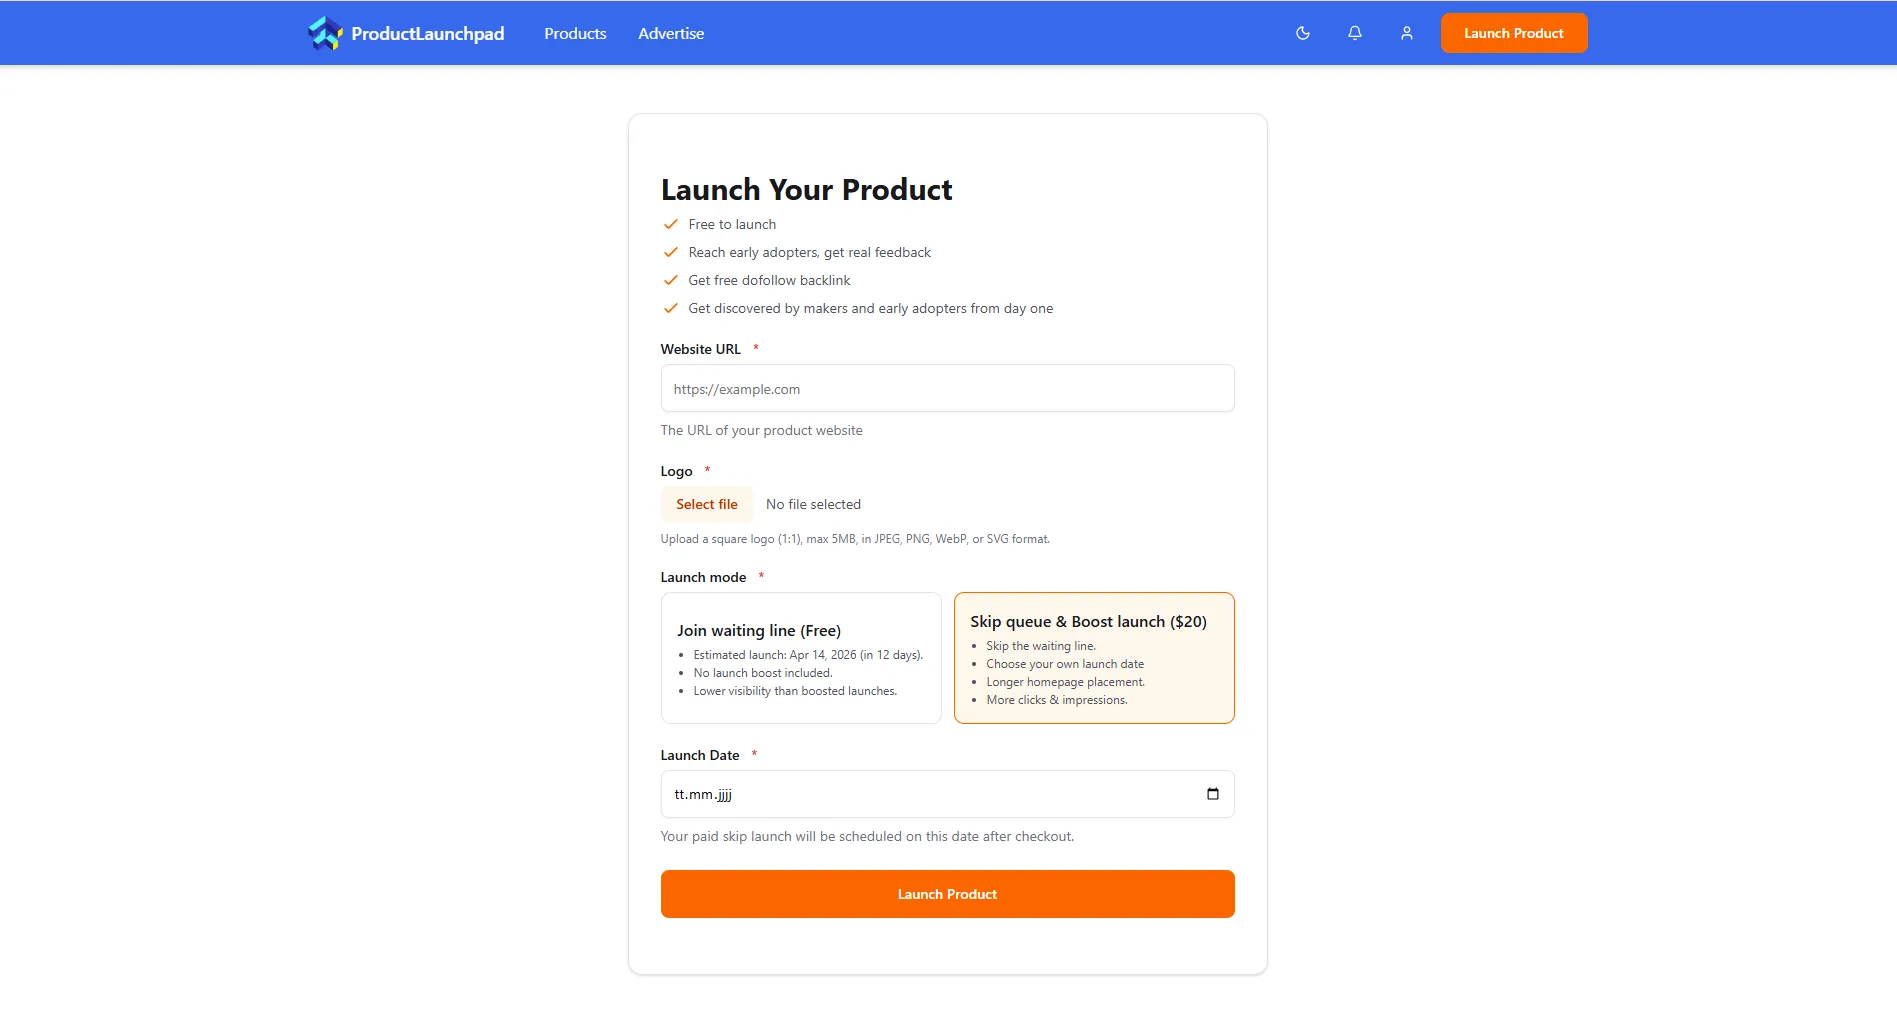The width and height of the screenshot is (1897, 1024).
Task: Select Skip queue & Boost launch option
Action: (x=1094, y=658)
